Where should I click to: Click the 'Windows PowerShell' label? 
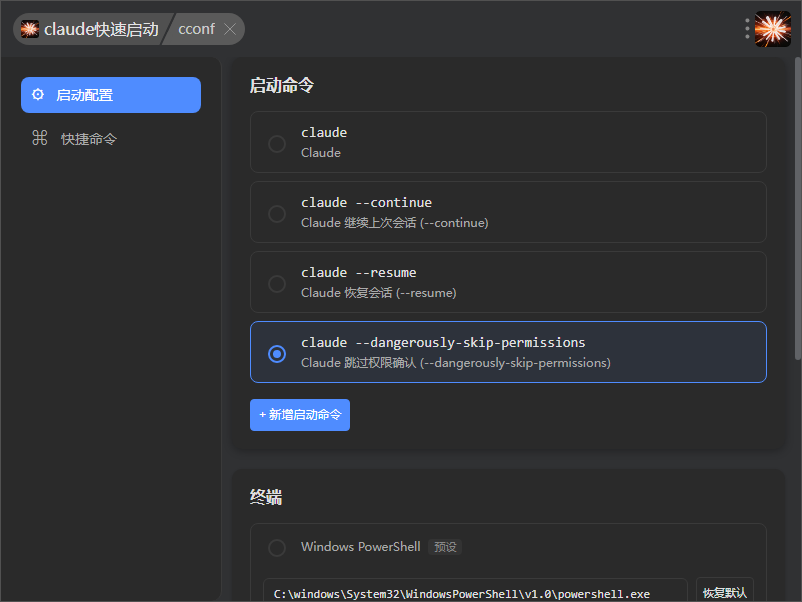[361, 547]
